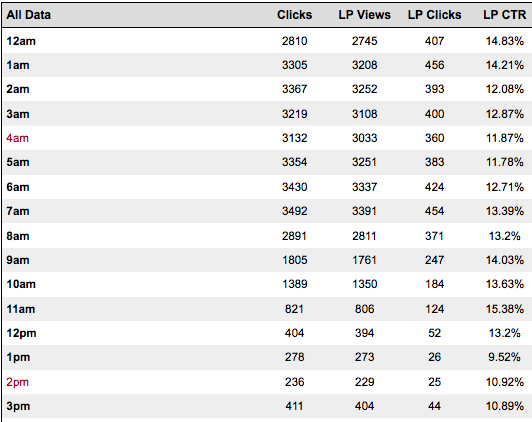This screenshot has width=532, height=422.
Task: Select the 11am row label
Action: pyautogui.click(x=21, y=309)
